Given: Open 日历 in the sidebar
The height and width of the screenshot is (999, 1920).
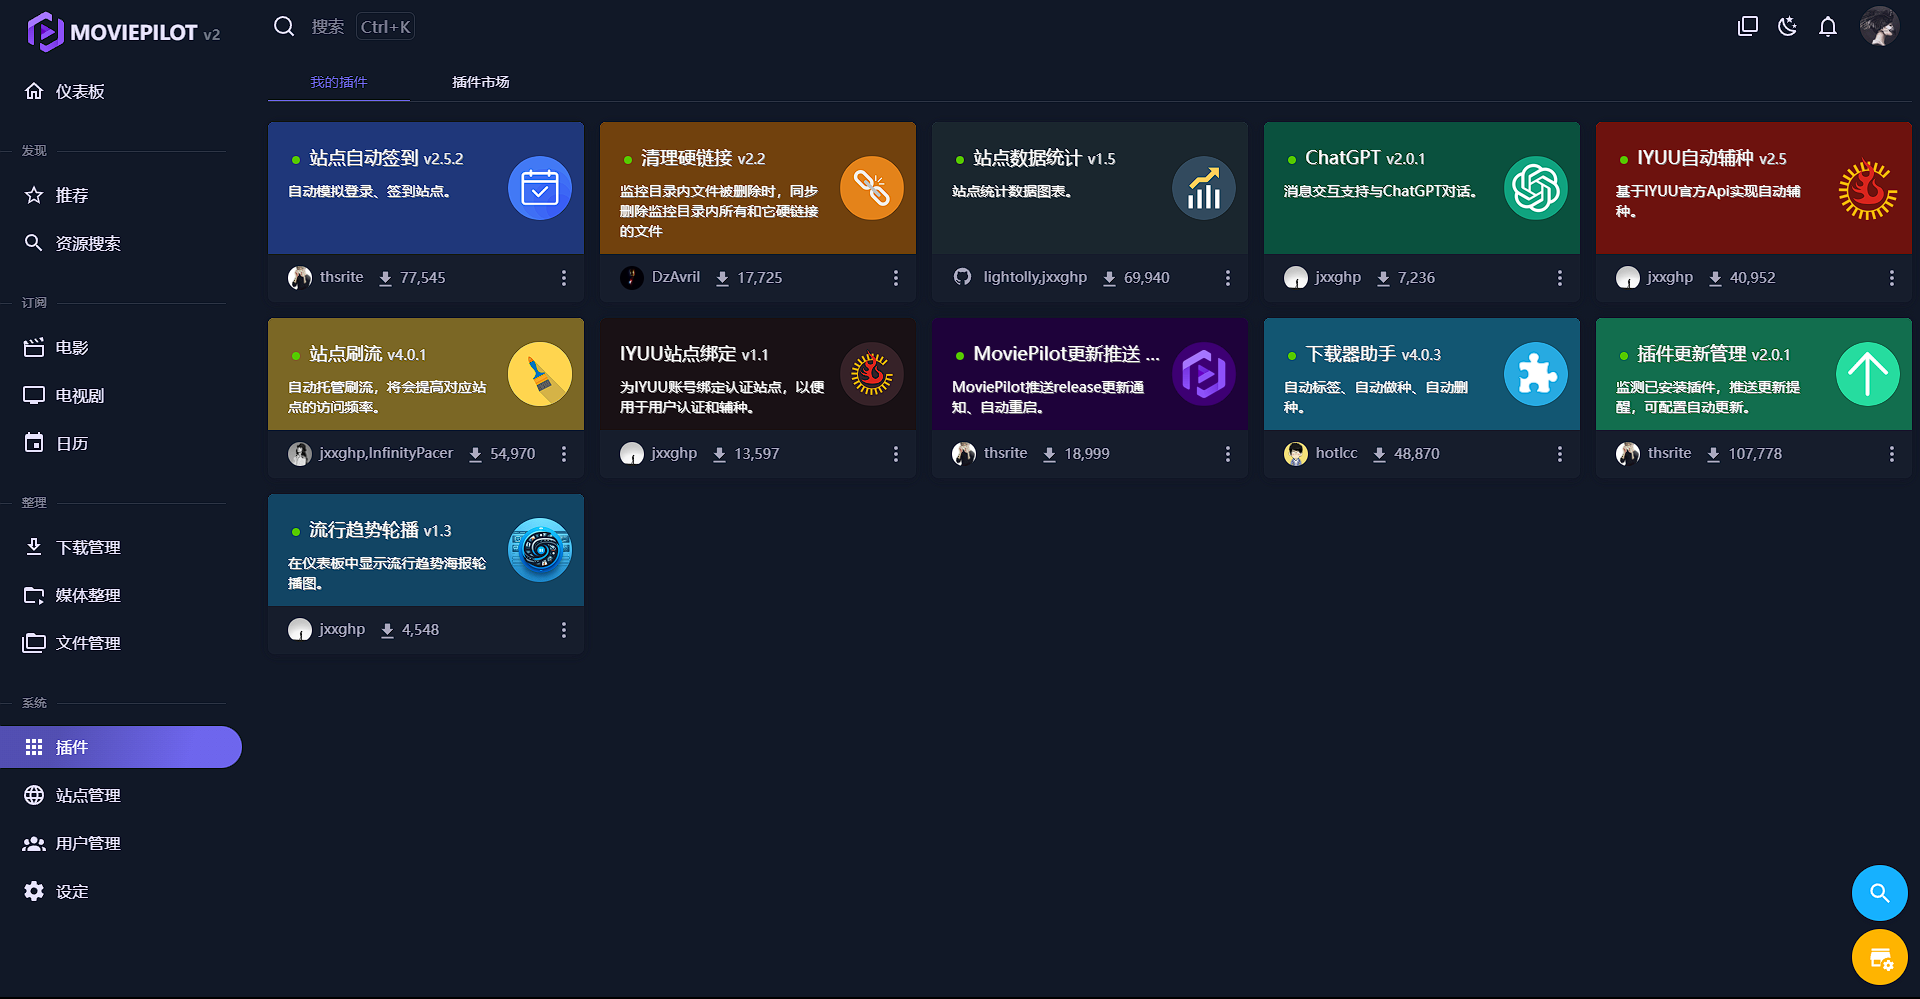Looking at the screenshot, I should tap(120, 443).
